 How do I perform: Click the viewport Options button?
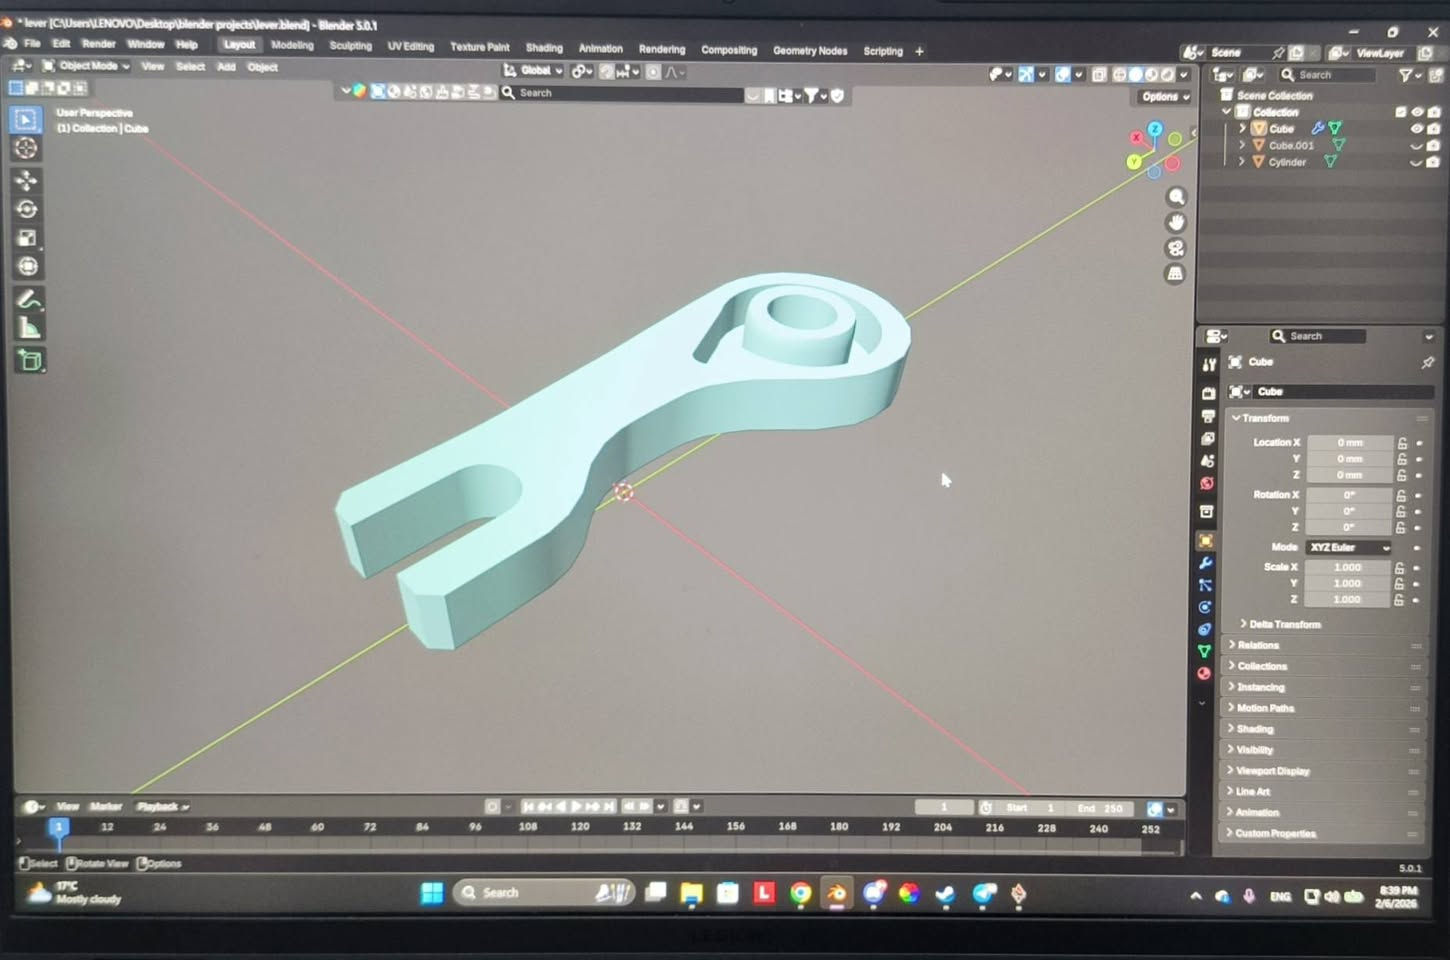click(x=1163, y=97)
